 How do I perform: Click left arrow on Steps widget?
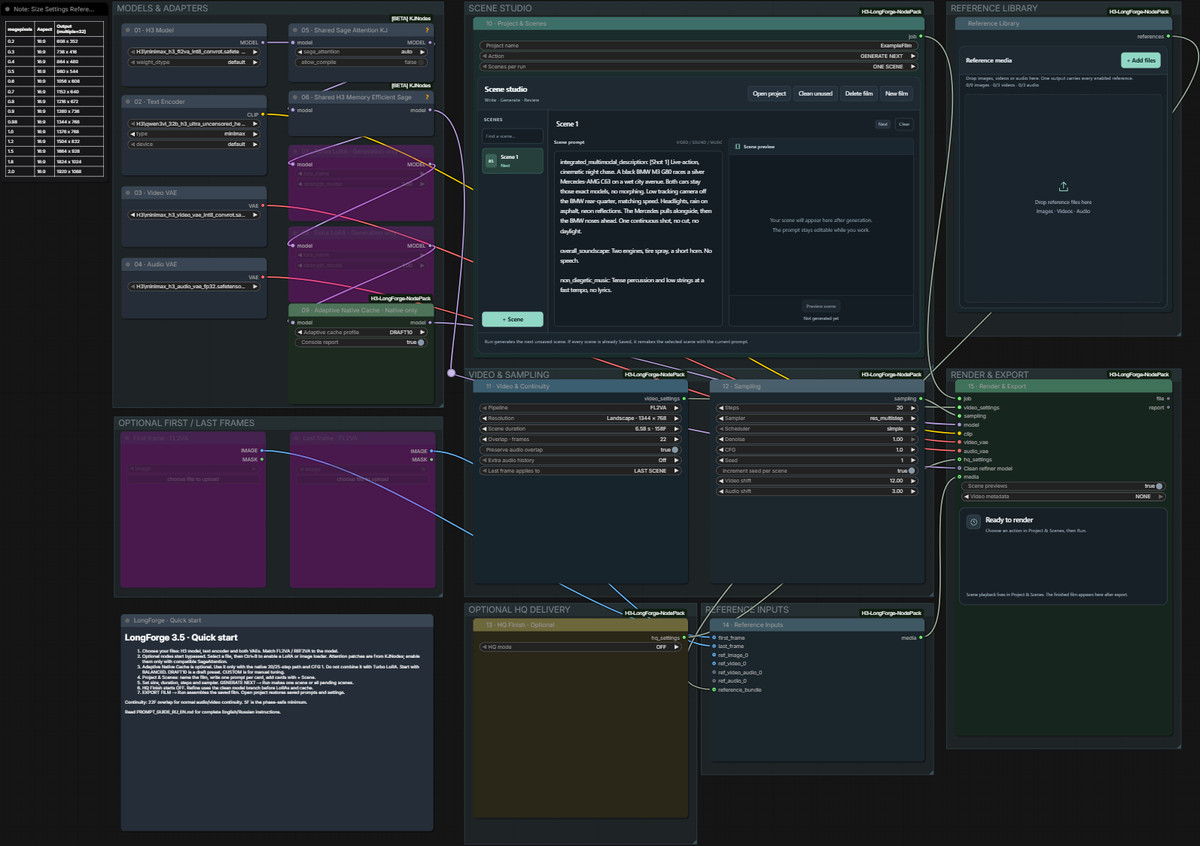(720, 408)
